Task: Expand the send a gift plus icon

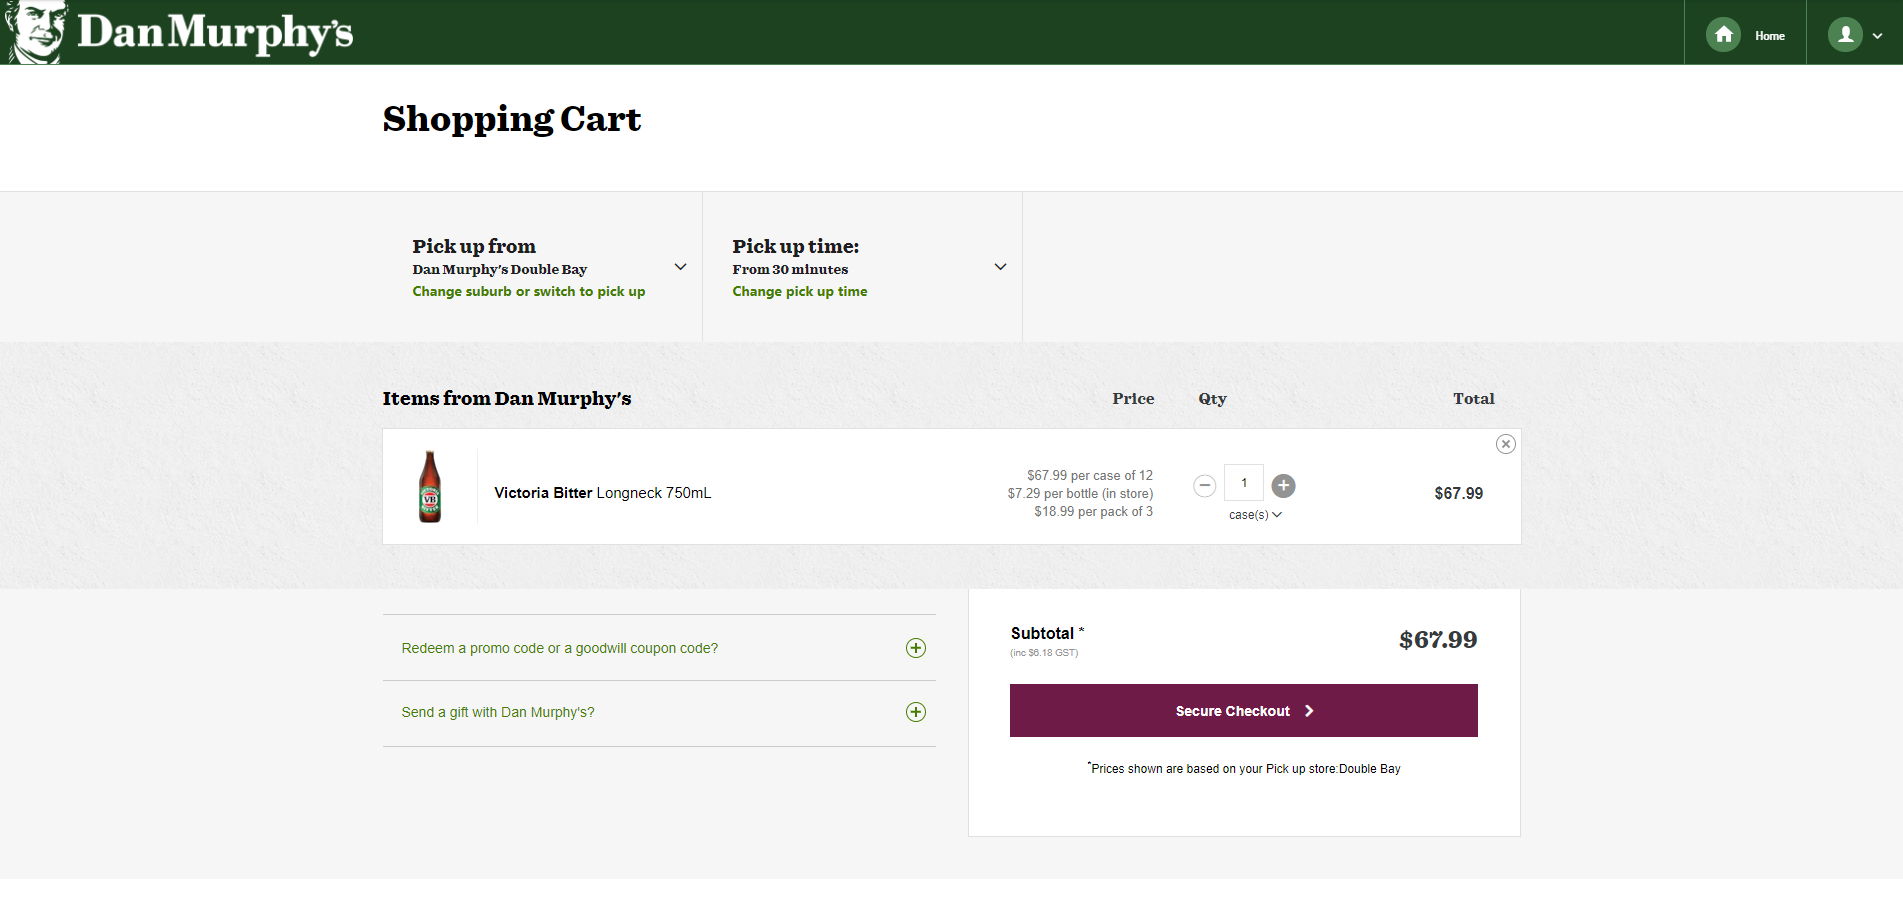Action: point(915,712)
